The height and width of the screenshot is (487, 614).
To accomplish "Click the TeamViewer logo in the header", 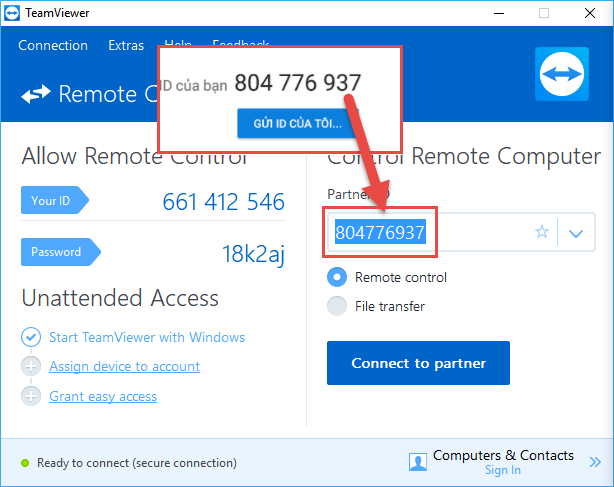I will [x=562, y=74].
